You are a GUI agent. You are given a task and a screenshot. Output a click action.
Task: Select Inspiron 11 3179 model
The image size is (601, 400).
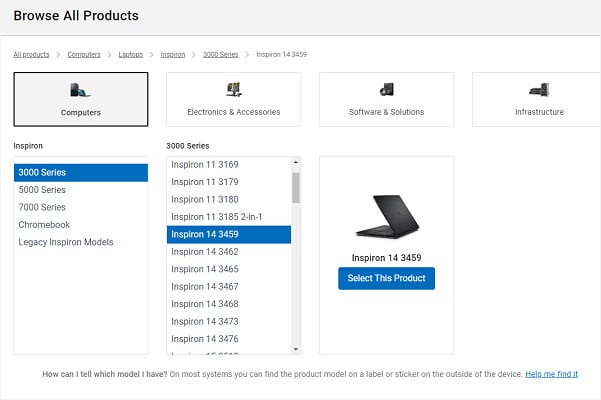[229, 182]
